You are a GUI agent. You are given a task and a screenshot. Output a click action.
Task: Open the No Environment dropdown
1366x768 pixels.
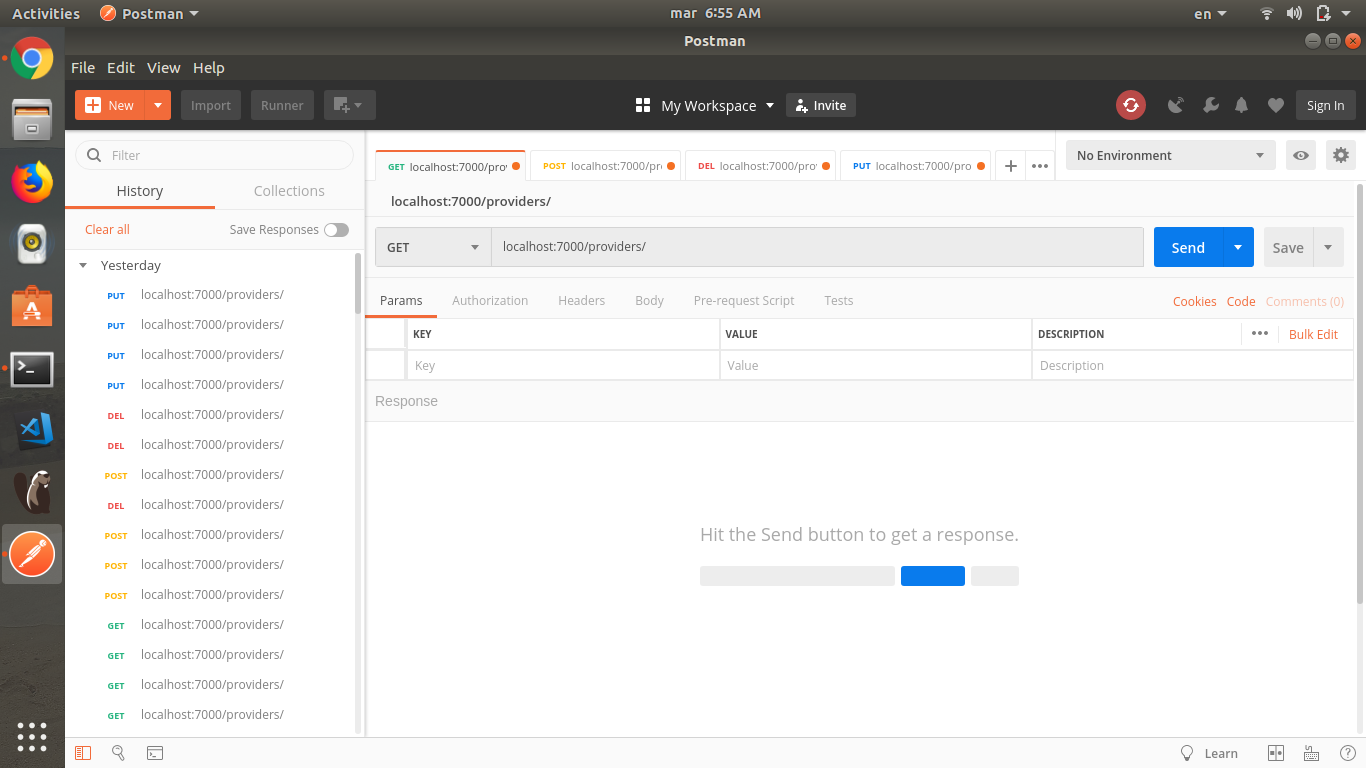pos(1170,155)
